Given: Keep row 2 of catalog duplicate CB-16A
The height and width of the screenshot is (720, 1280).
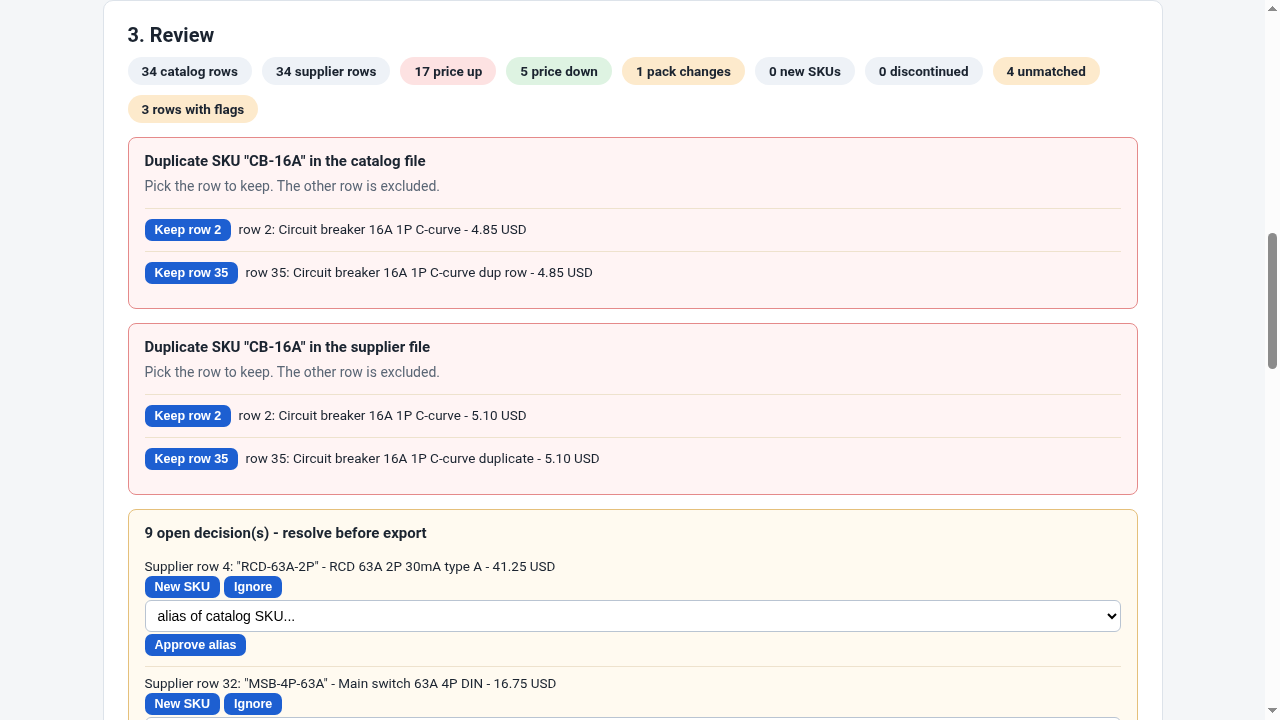Looking at the screenshot, I should [x=188, y=230].
